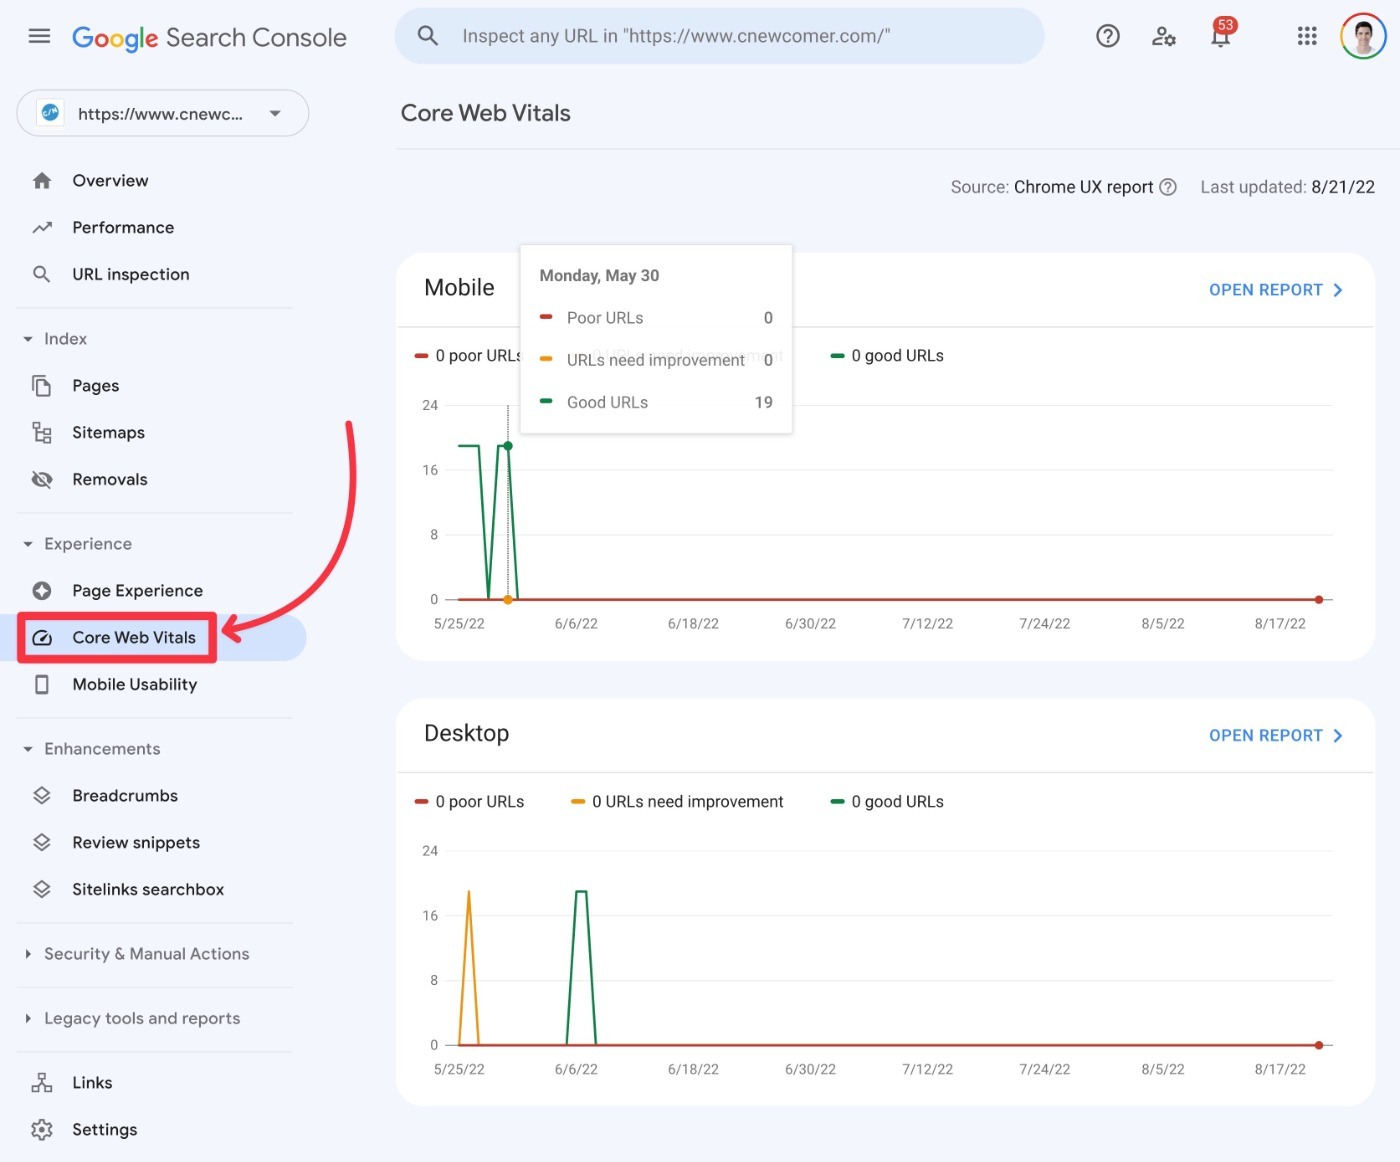
Task: Click the Core Web Vitals gauge icon
Action: point(41,637)
